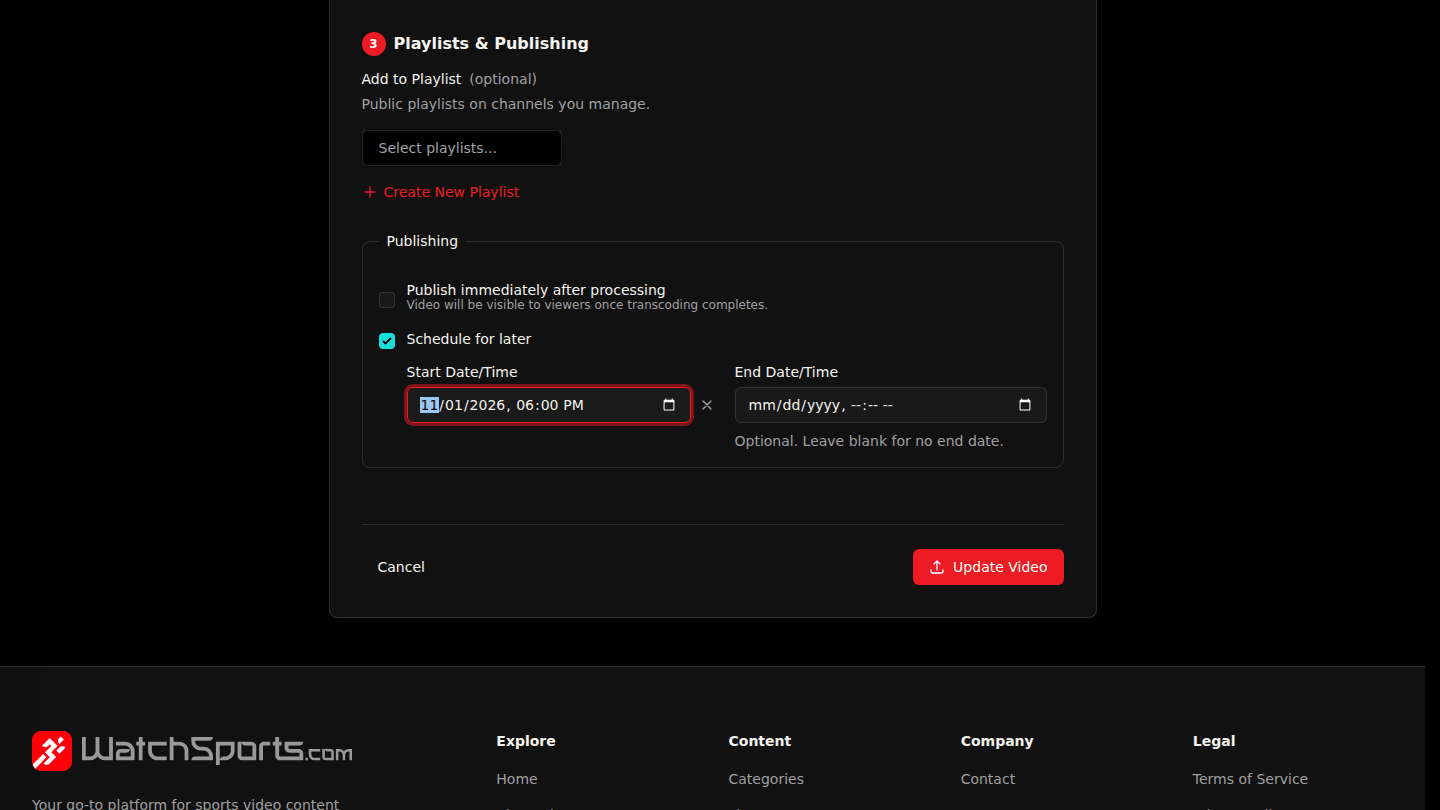The image size is (1440, 810).
Task: Clear start date with the X icon
Action: (x=707, y=405)
